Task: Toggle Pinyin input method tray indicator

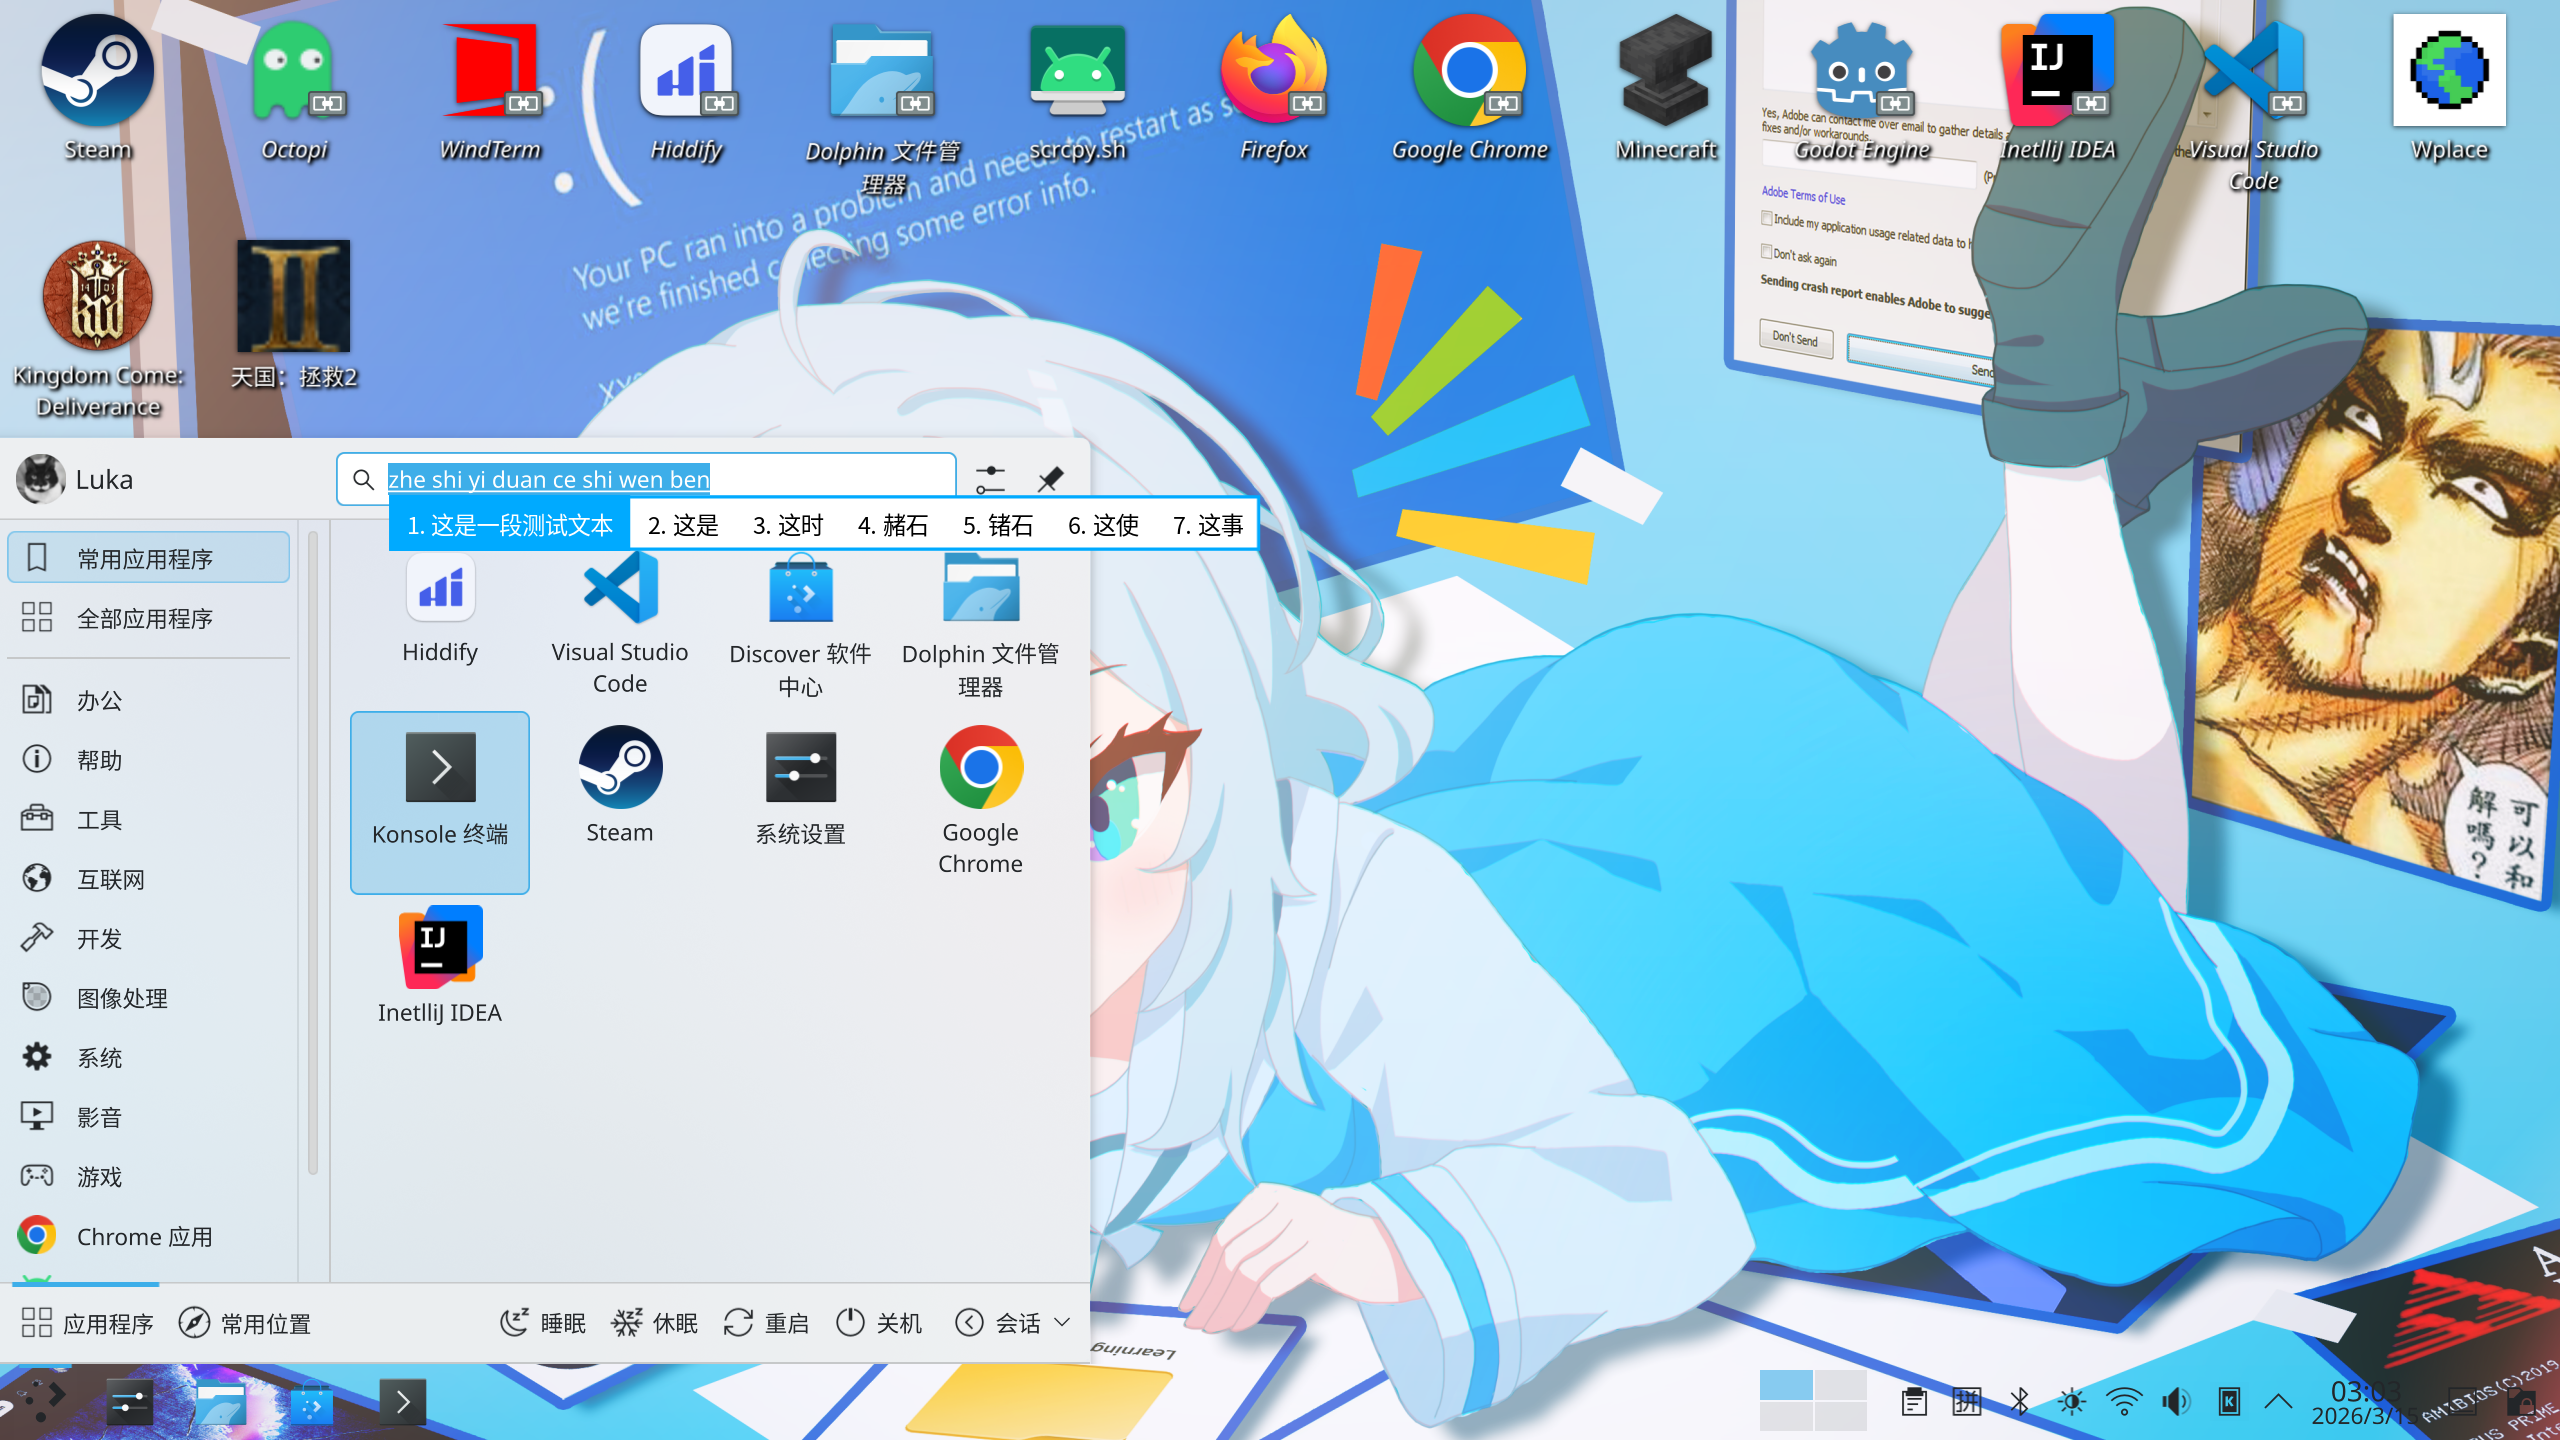Action: (x=1966, y=1402)
